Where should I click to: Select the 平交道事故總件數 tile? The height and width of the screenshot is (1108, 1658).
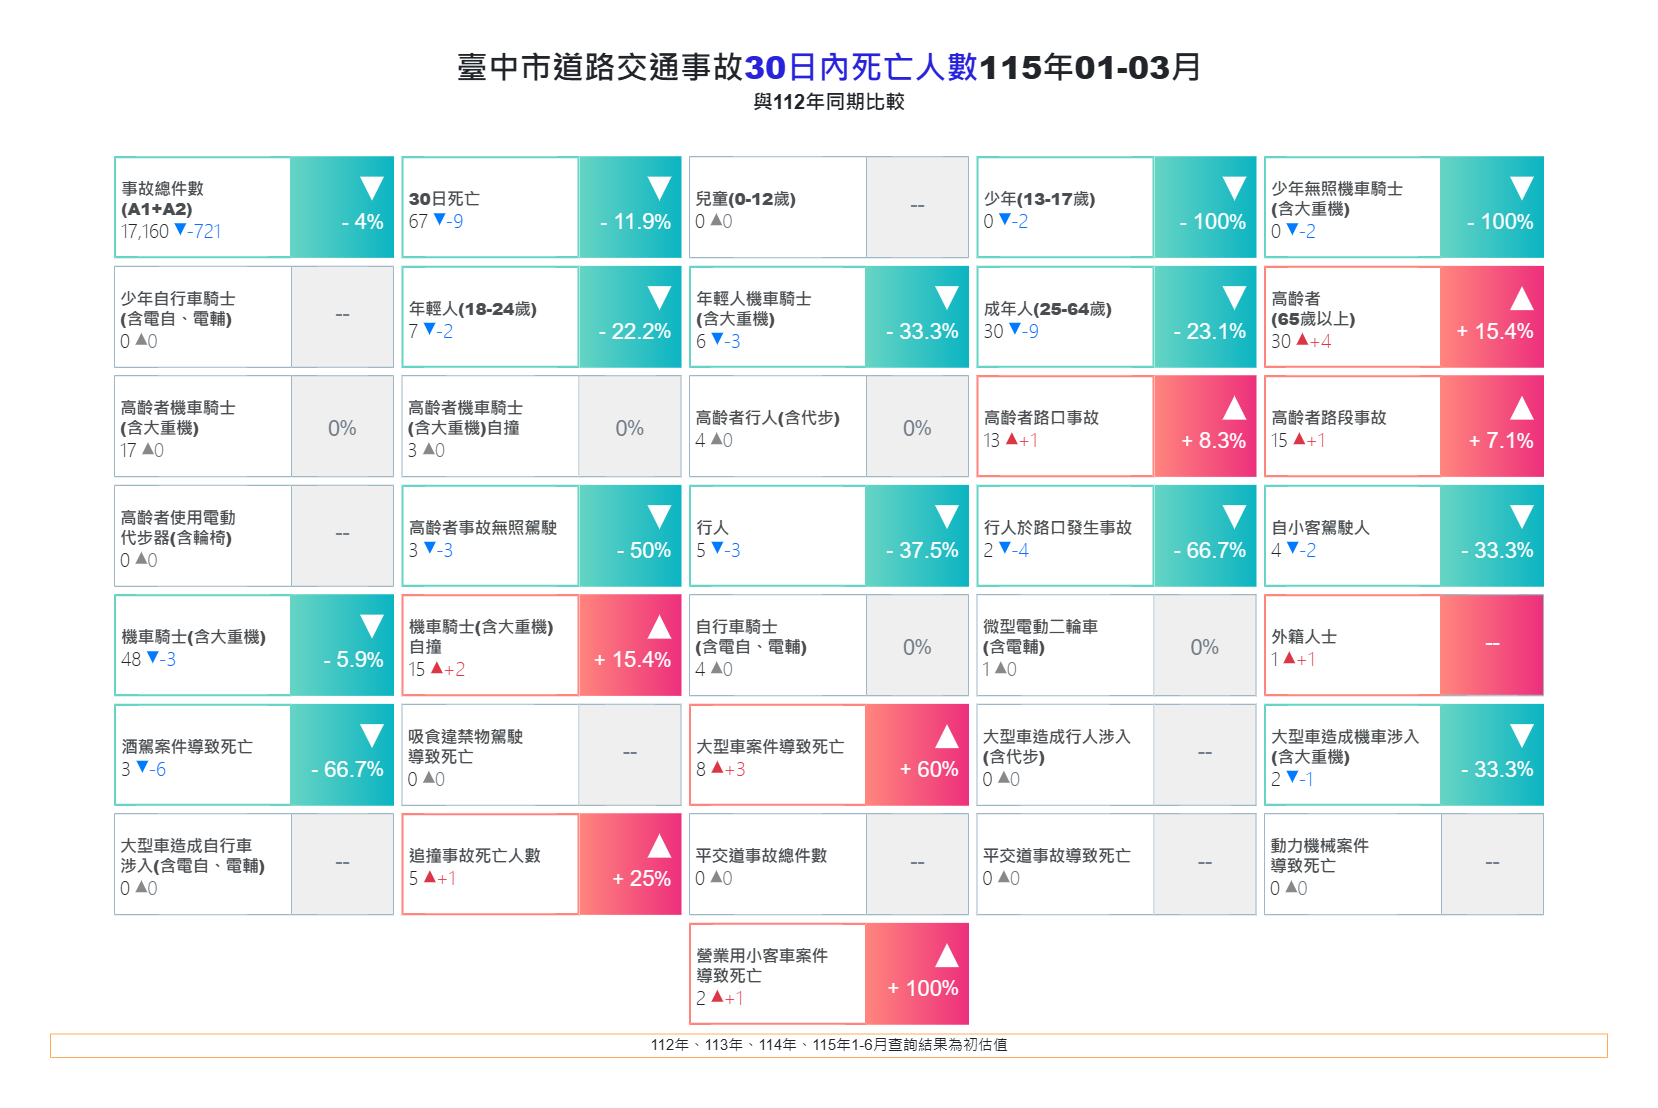coord(829,864)
